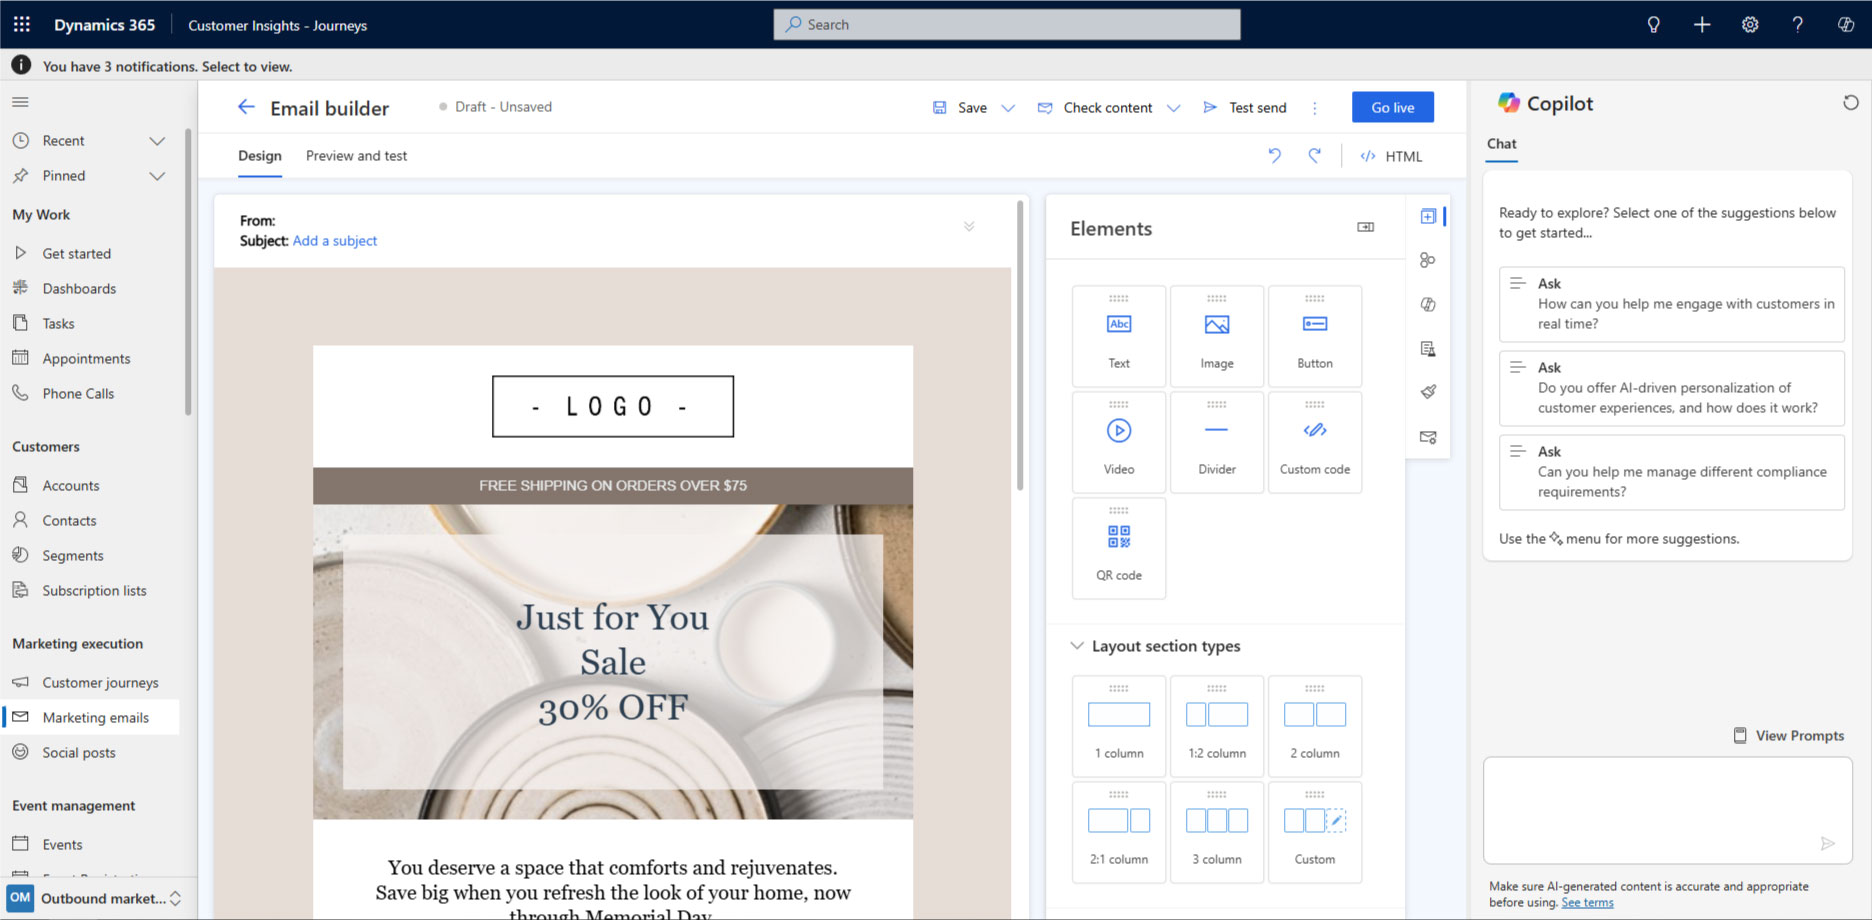Image resolution: width=1872 pixels, height=920 pixels.
Task: Open the settings gear in header
Action: coord(1749,24)
